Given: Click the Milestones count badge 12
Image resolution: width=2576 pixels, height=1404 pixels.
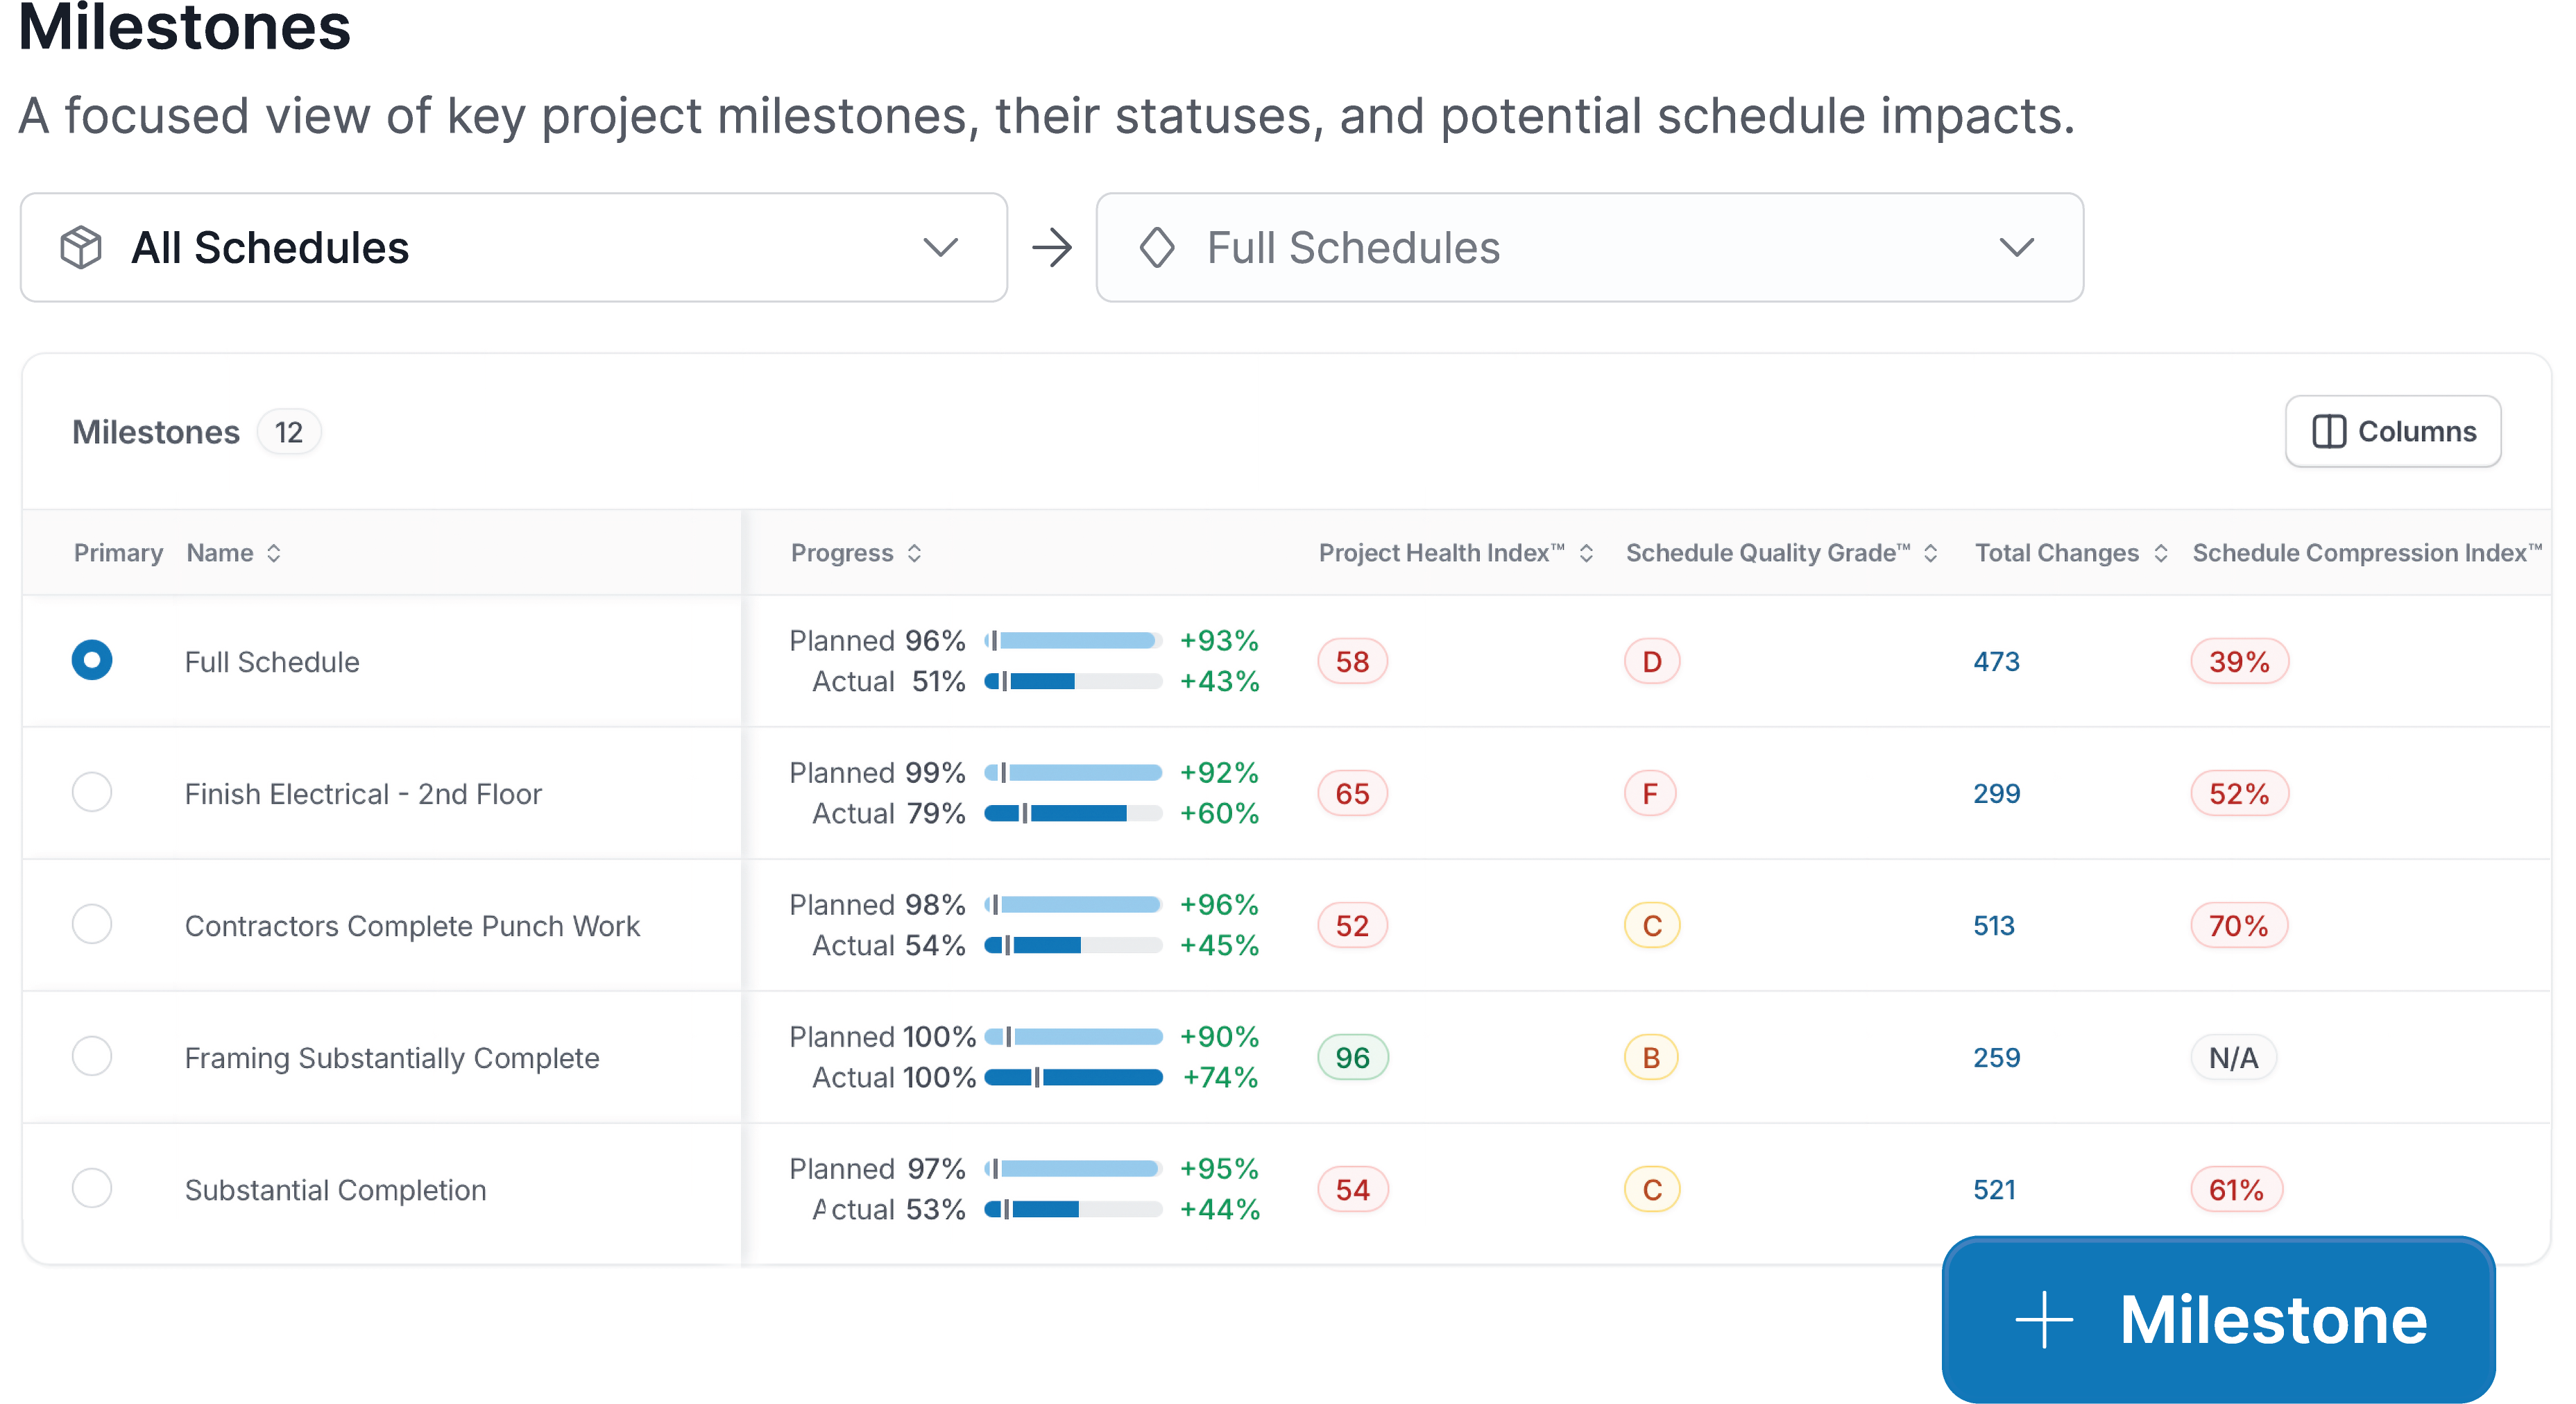Looking at the screenshot, I should 289,432.
